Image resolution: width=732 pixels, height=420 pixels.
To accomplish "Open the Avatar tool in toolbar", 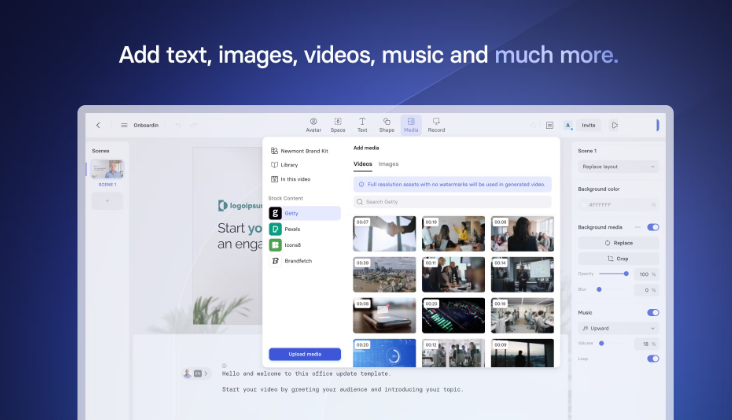I will point(313,125).
